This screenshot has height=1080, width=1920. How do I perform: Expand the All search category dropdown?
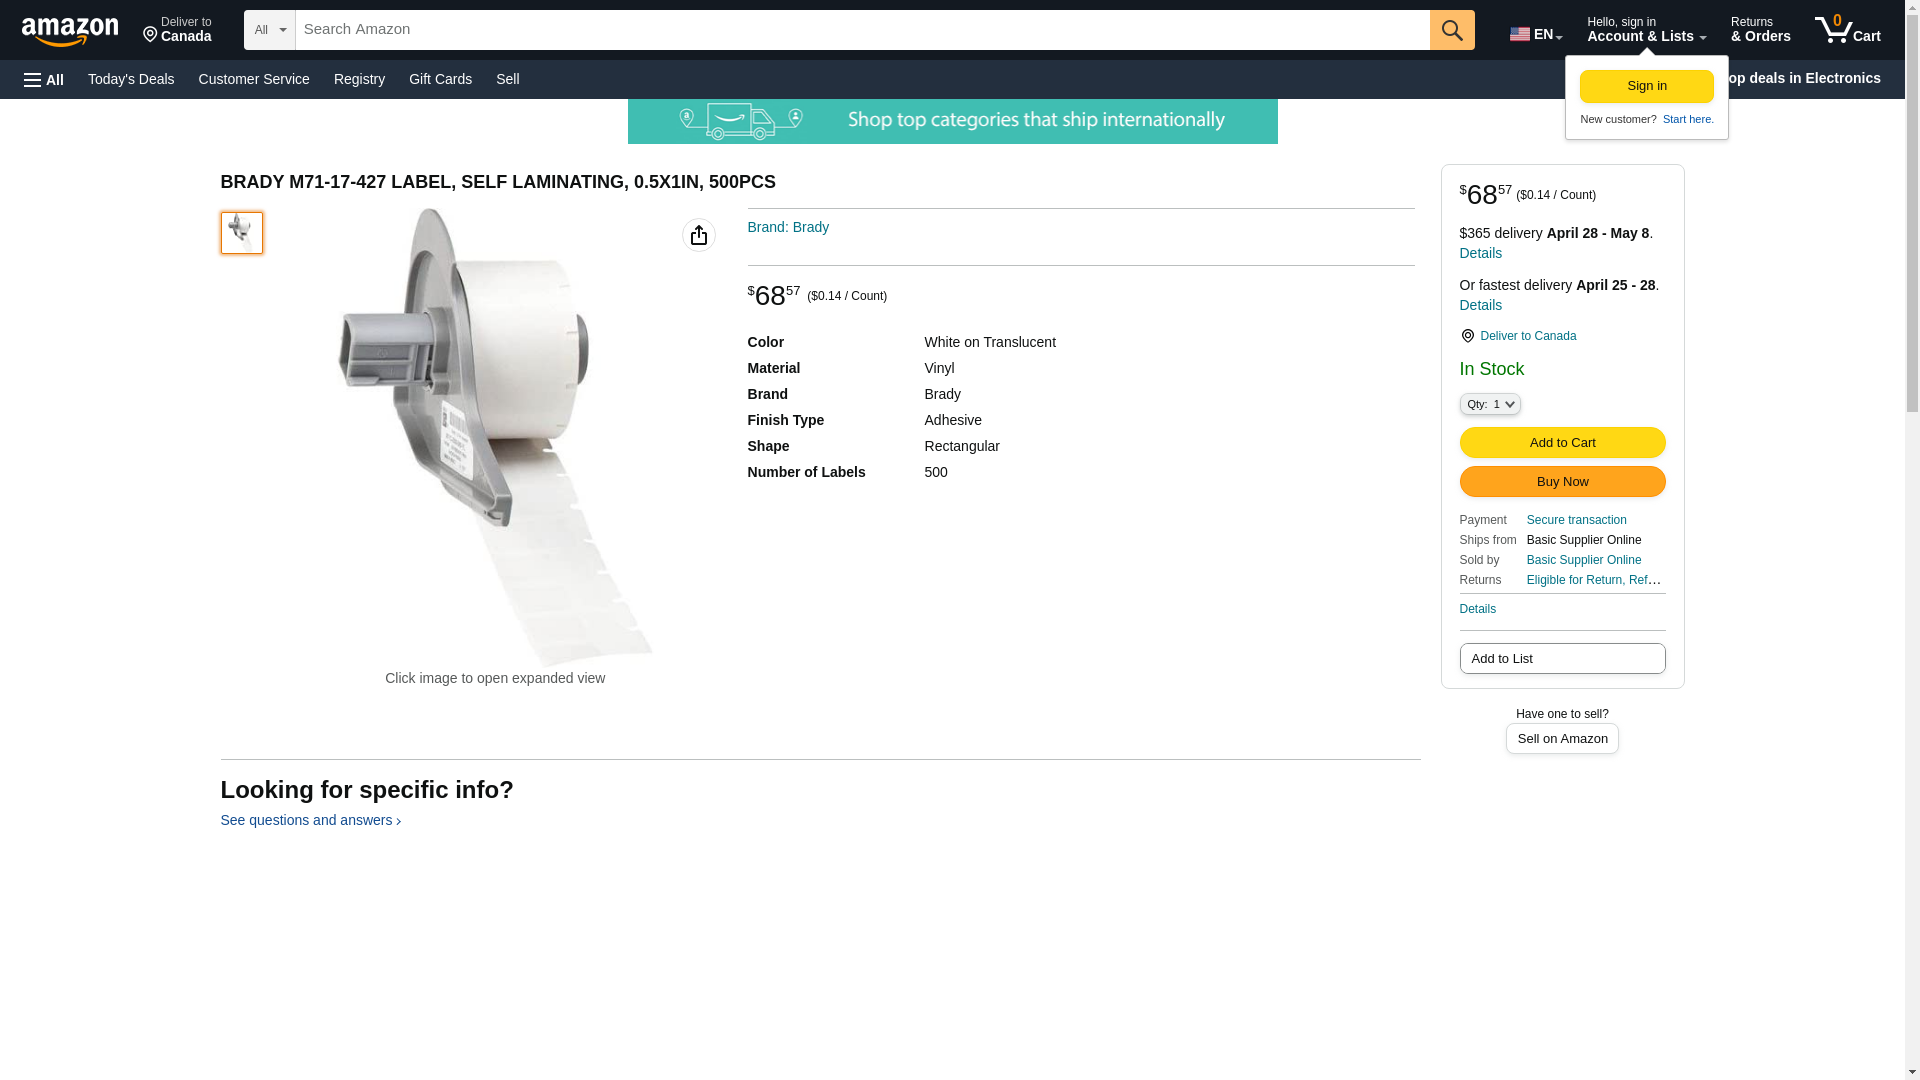269,30
